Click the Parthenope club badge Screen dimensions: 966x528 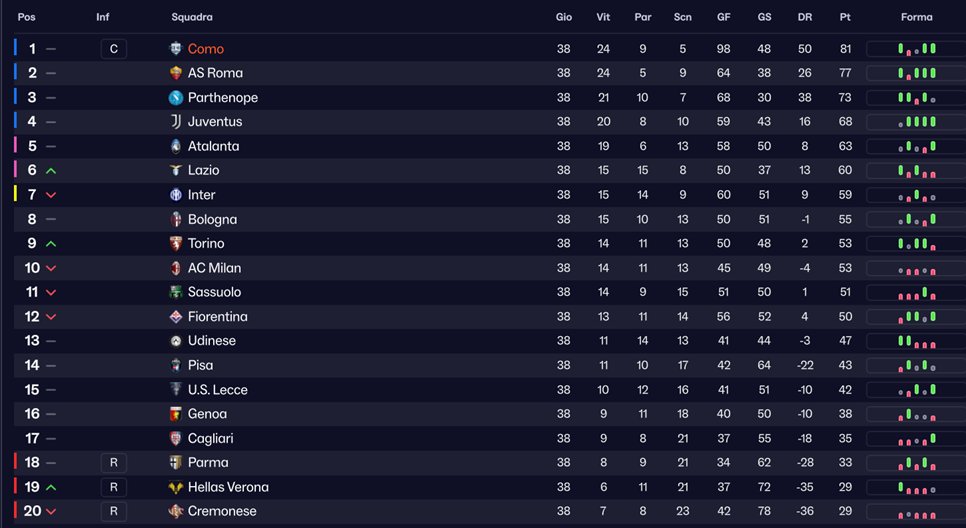176,98
